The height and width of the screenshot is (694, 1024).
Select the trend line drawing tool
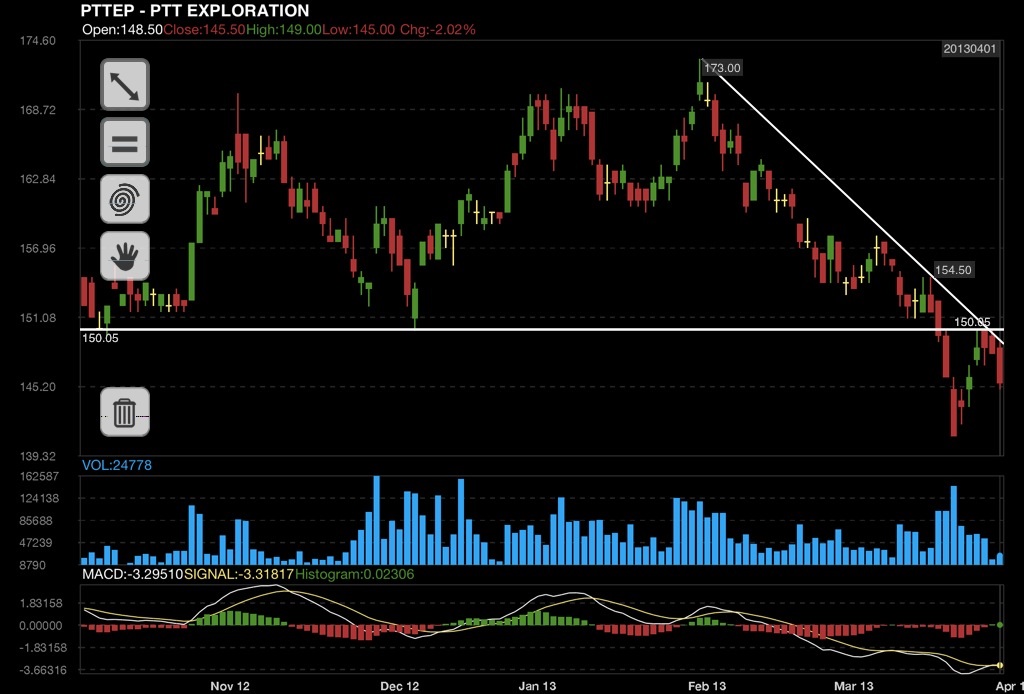click(125, 85)
